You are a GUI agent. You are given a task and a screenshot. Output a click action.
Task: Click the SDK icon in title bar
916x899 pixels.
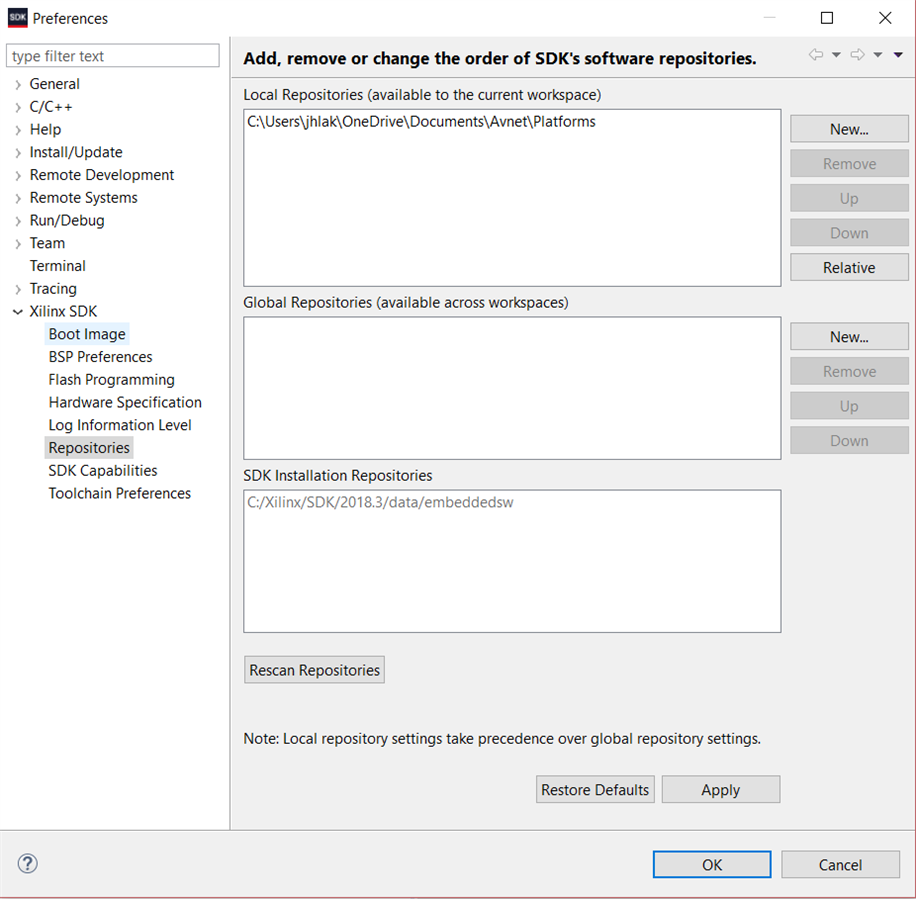(x=18, y=18)
